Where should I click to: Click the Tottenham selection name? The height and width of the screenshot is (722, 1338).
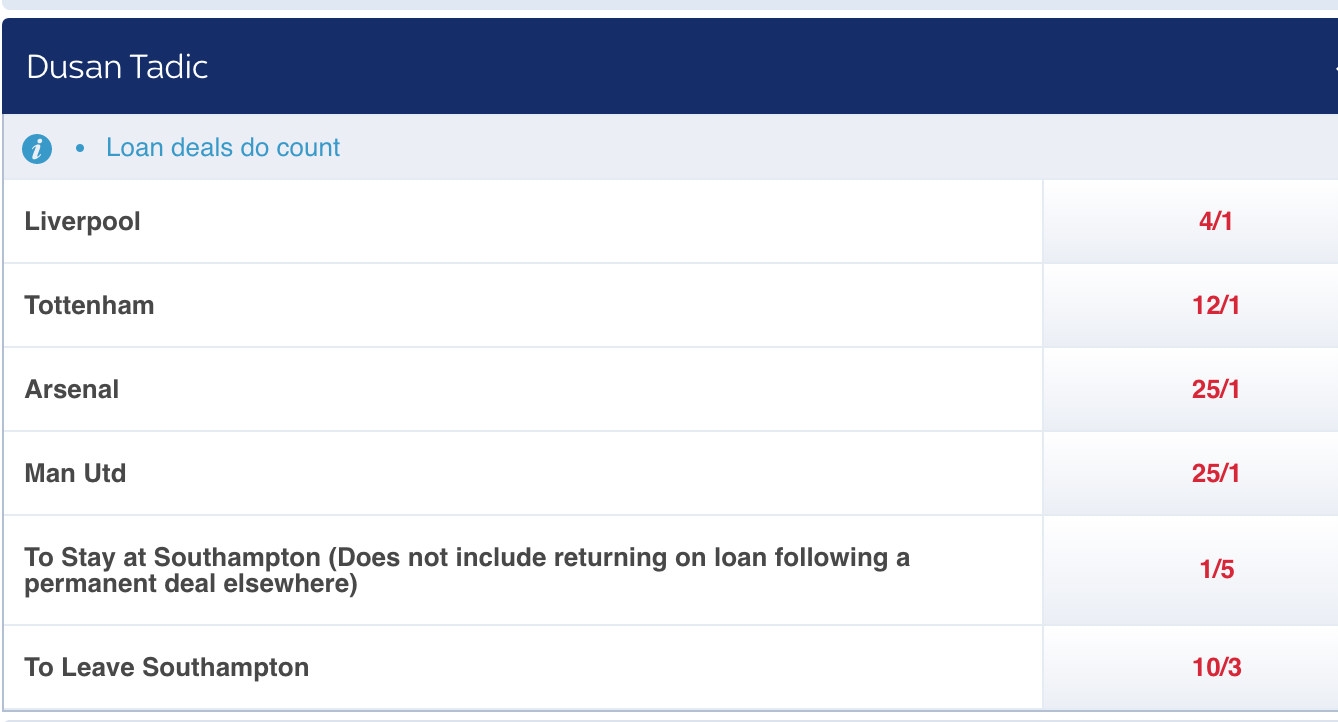[90, 305]
